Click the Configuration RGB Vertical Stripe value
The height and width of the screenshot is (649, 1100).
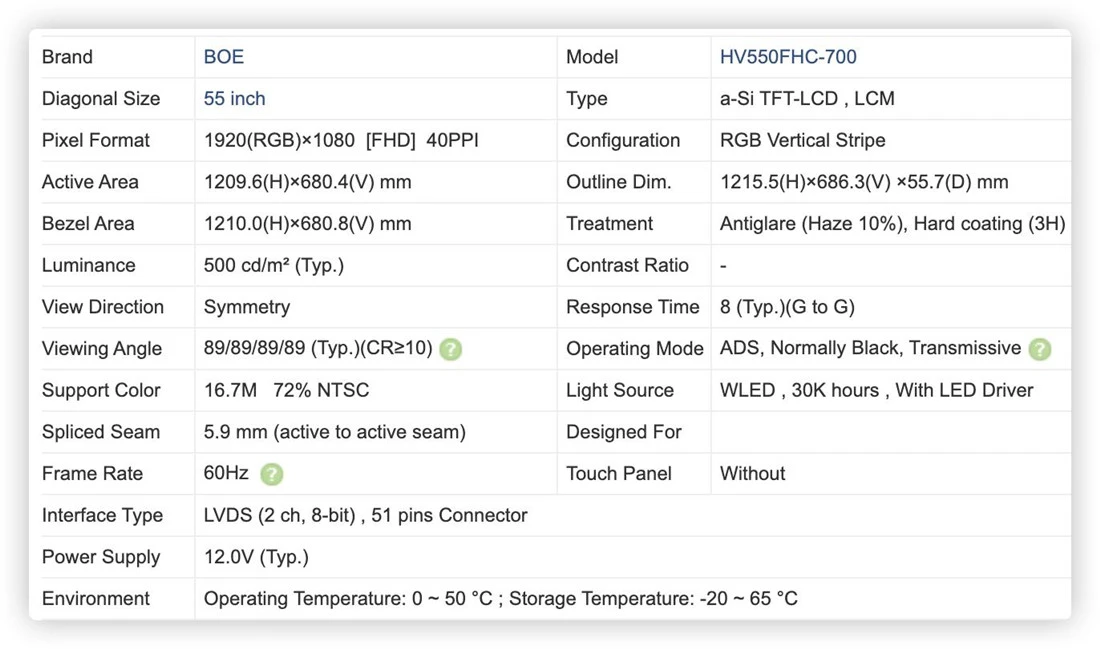tap(803, 140)
